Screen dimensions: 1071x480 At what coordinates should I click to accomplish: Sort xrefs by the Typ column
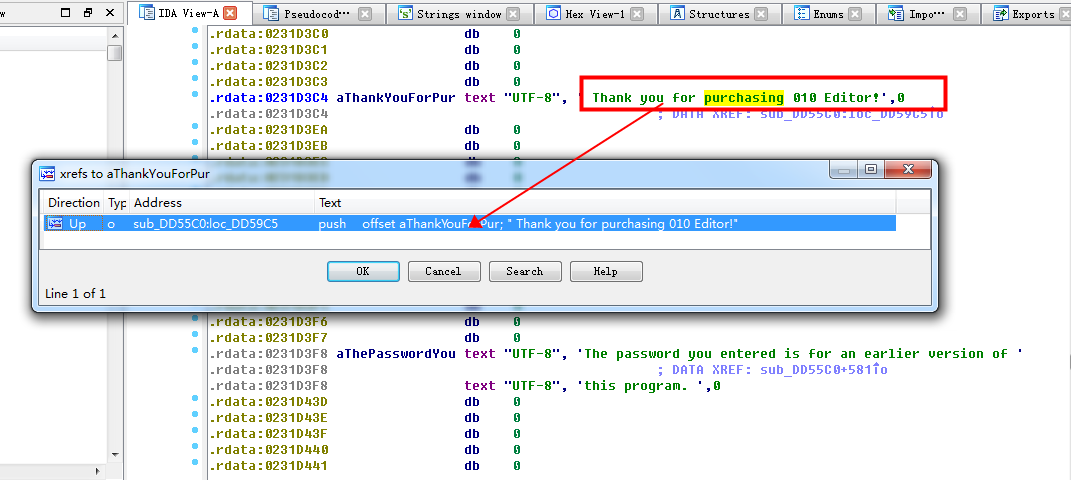point(117,203)
